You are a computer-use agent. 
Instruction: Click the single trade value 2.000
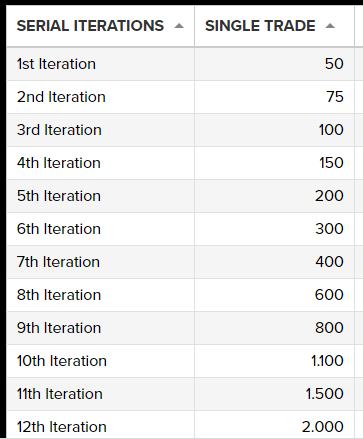click(x=322, y=427)
